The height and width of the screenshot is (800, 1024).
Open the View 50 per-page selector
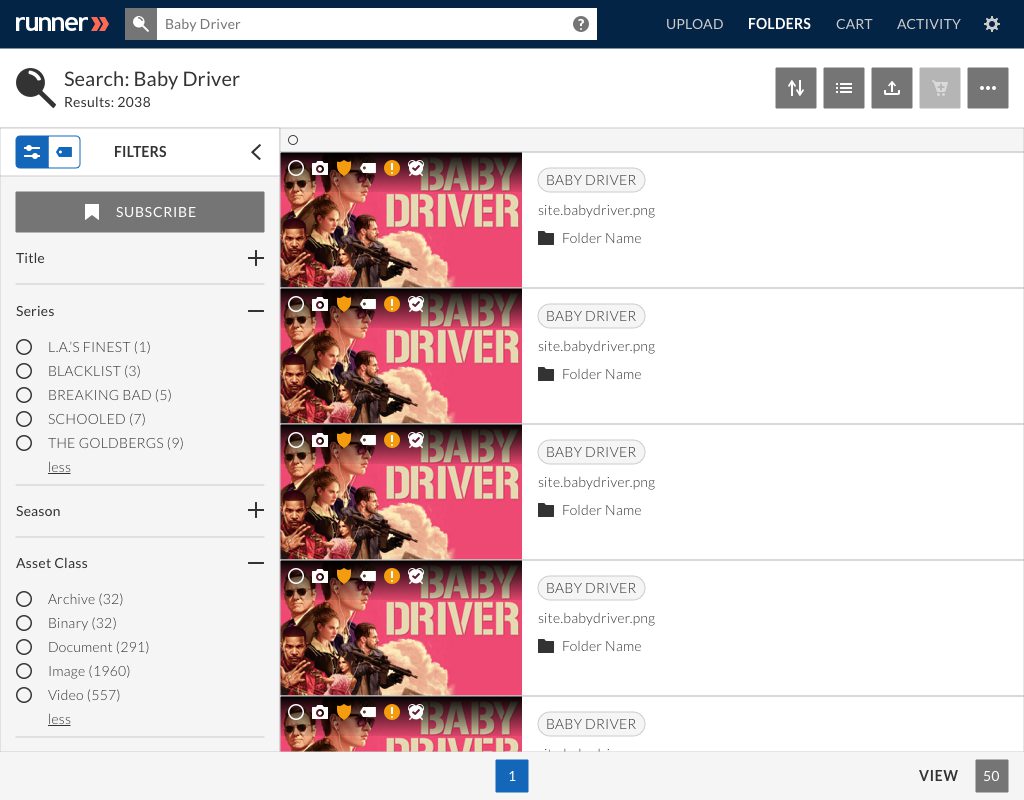[991, 776]
